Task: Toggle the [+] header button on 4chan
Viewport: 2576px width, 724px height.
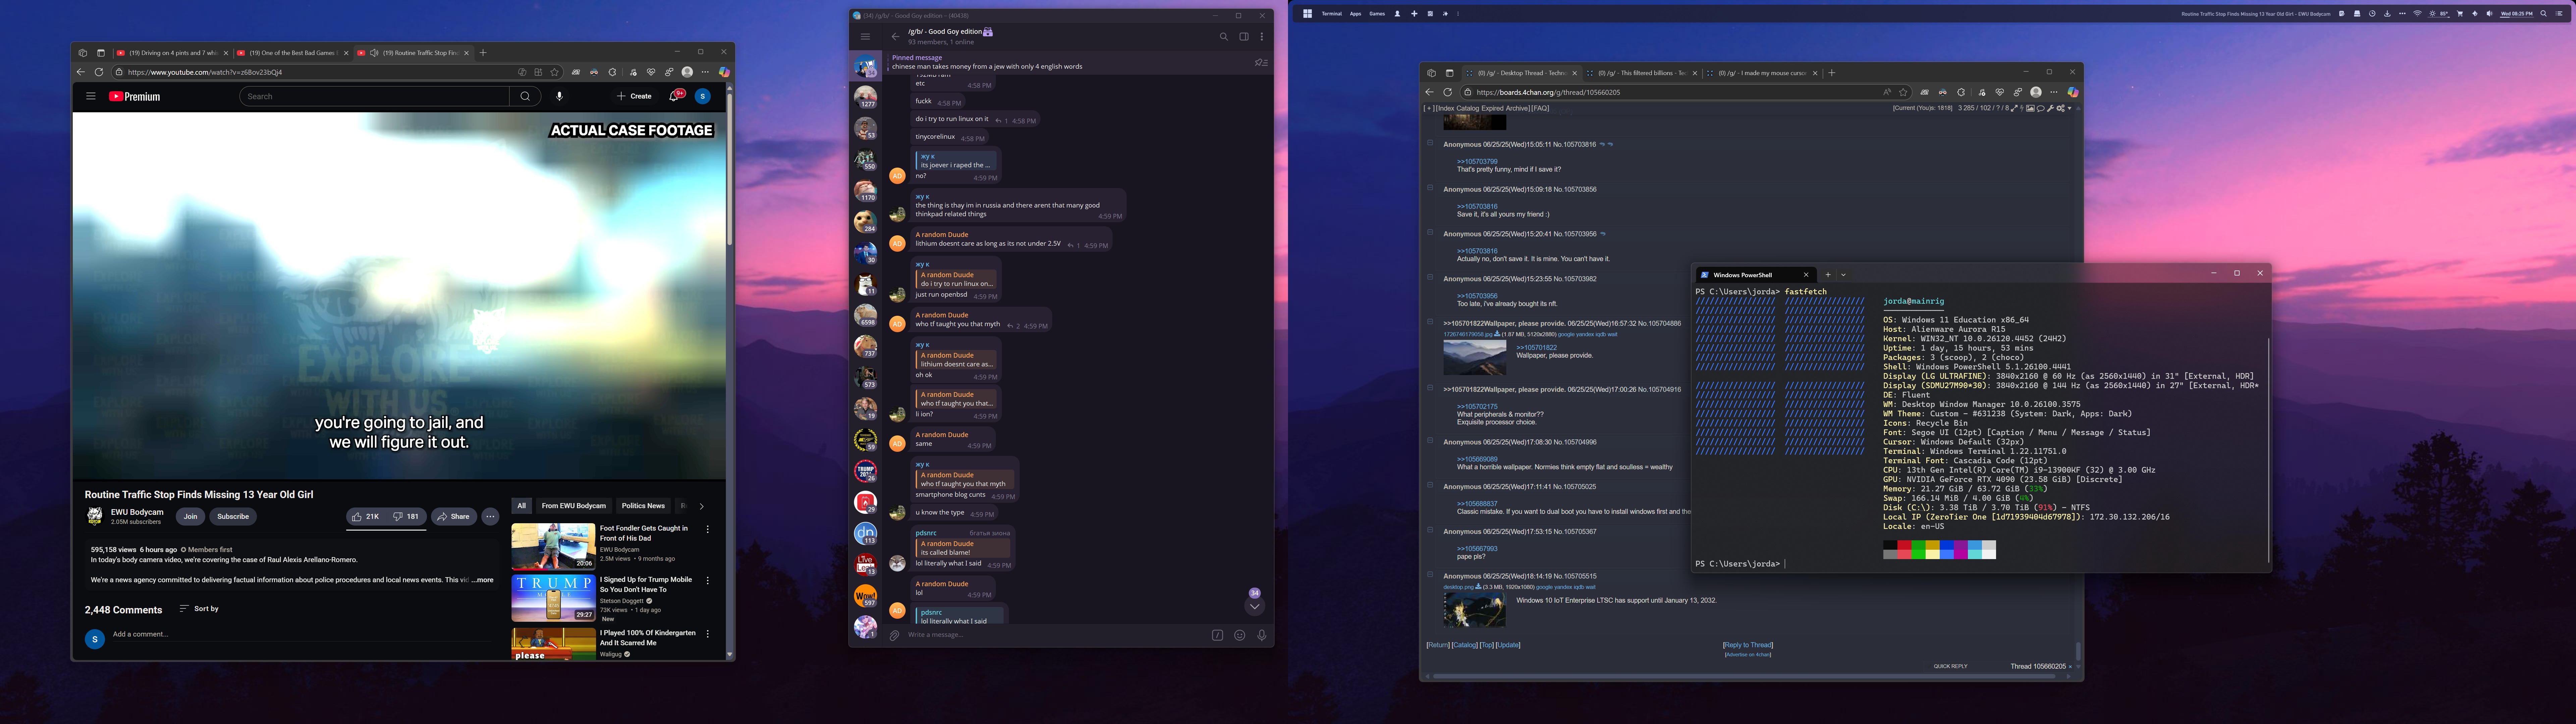Action: point(1429,108)
